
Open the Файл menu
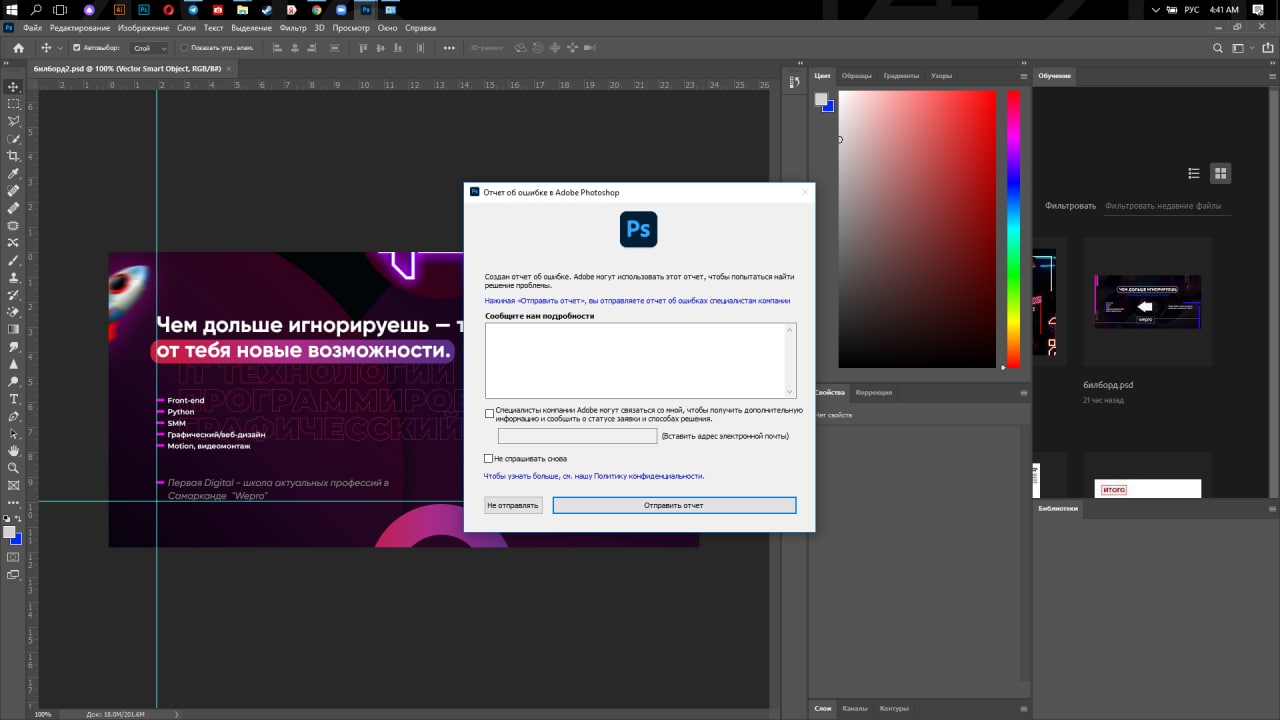pos(32,28)
